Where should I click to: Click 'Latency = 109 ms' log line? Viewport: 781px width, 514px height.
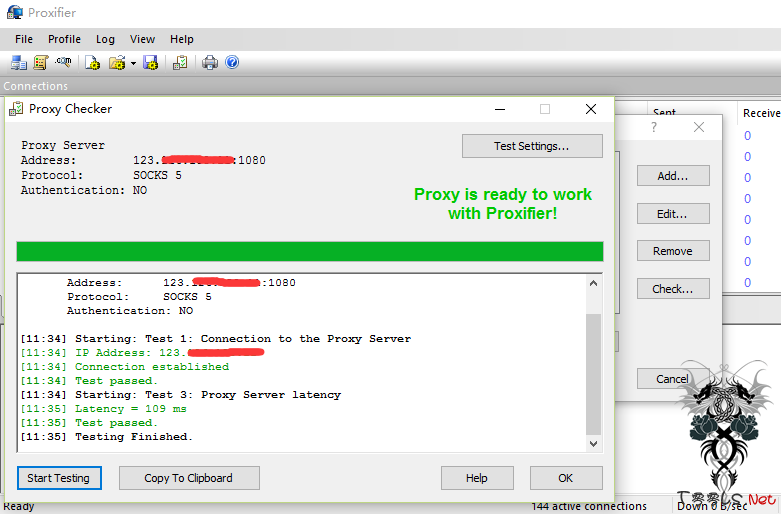pos(104,409)
